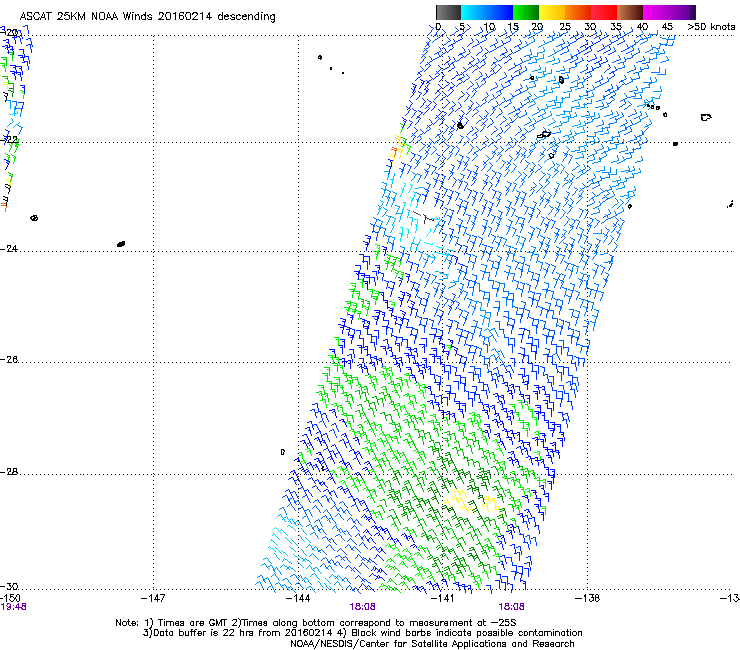Image resolution: width=740 pixels, height=650 pixels.
Task: Click the '45' legend scale label
Action: [667, 27]
